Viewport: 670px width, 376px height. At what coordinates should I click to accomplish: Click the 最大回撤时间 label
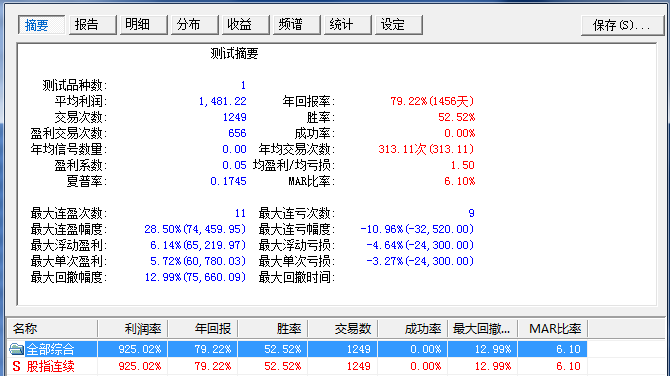(297, 277)
